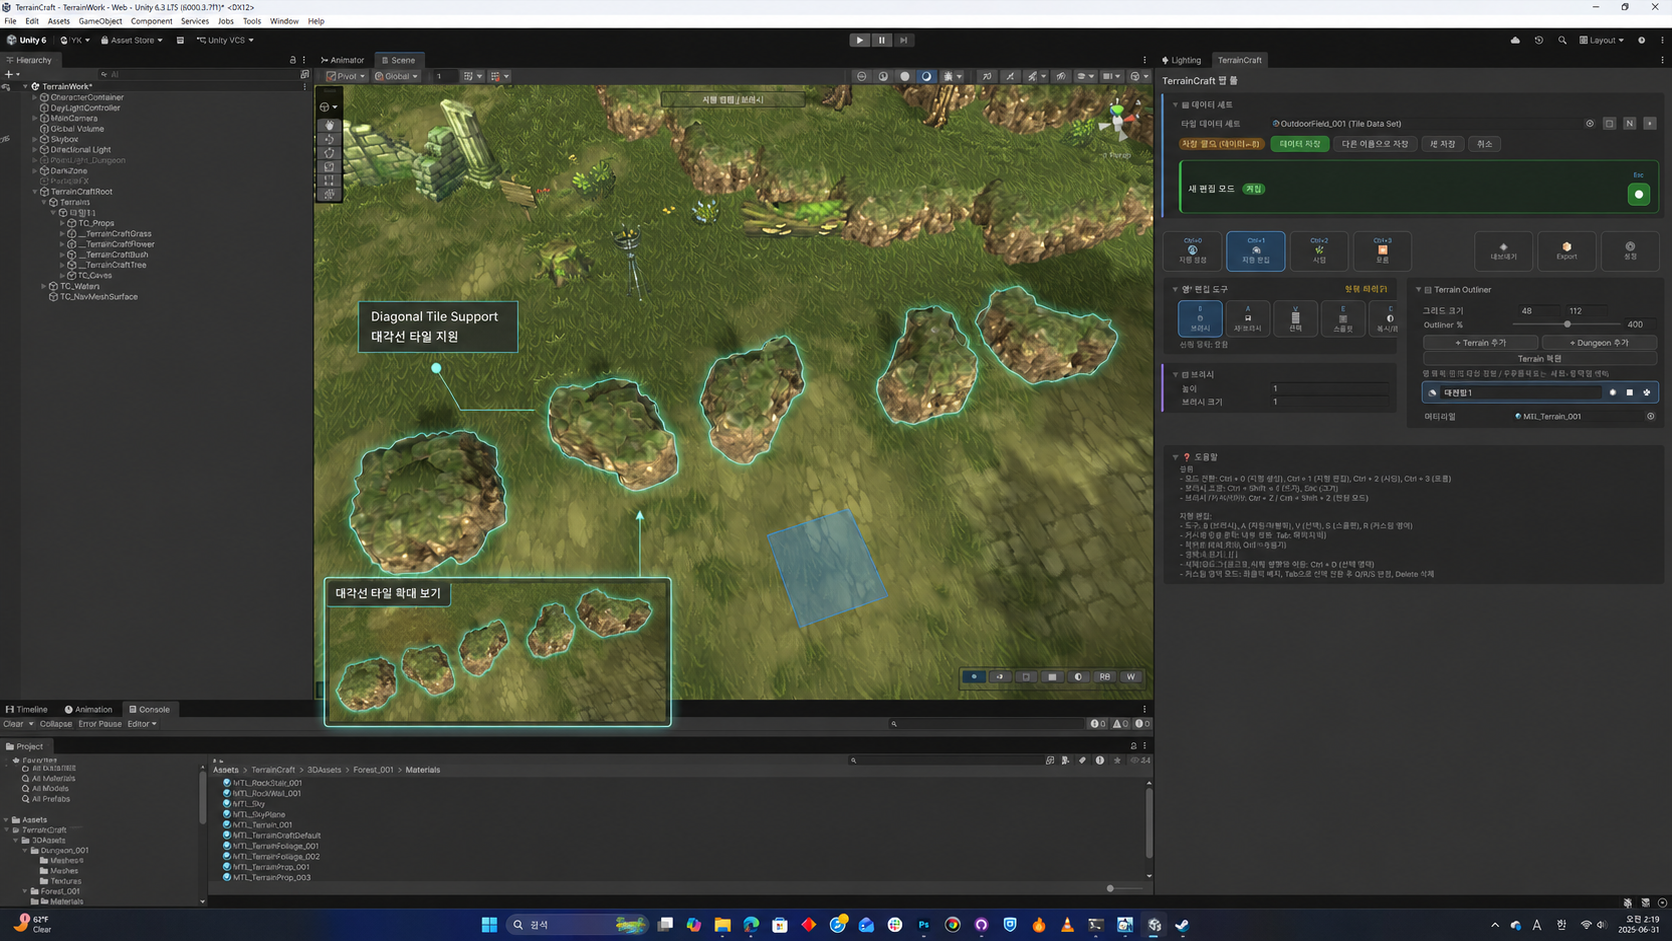Open Windows Start menu

point(489,925)
